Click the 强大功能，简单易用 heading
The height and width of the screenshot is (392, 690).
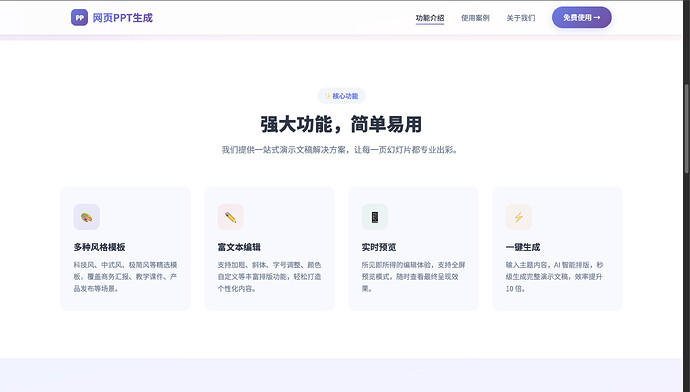pos(341,125)
